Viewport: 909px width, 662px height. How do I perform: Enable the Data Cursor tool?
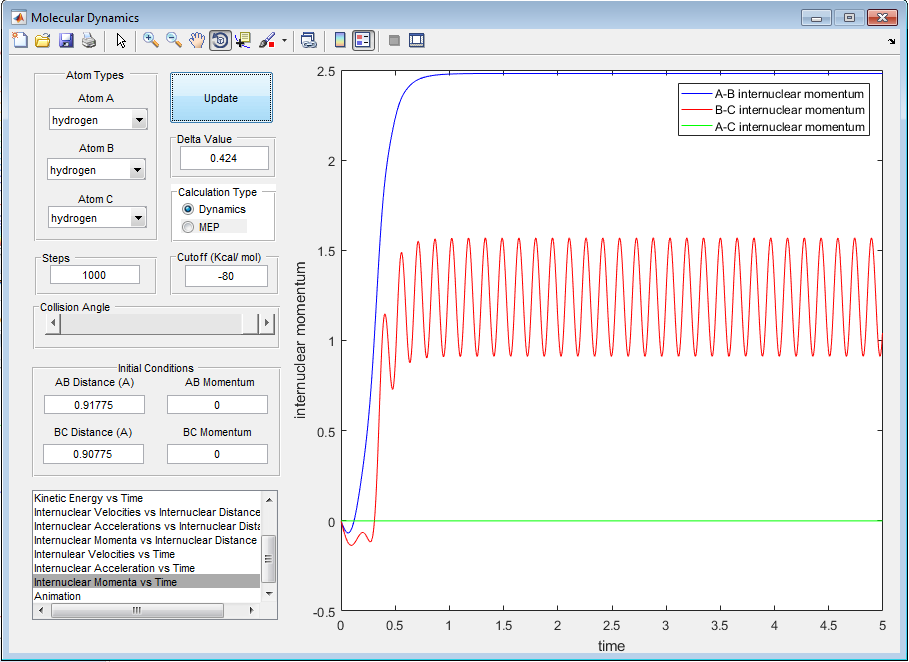tap(243, 41)
